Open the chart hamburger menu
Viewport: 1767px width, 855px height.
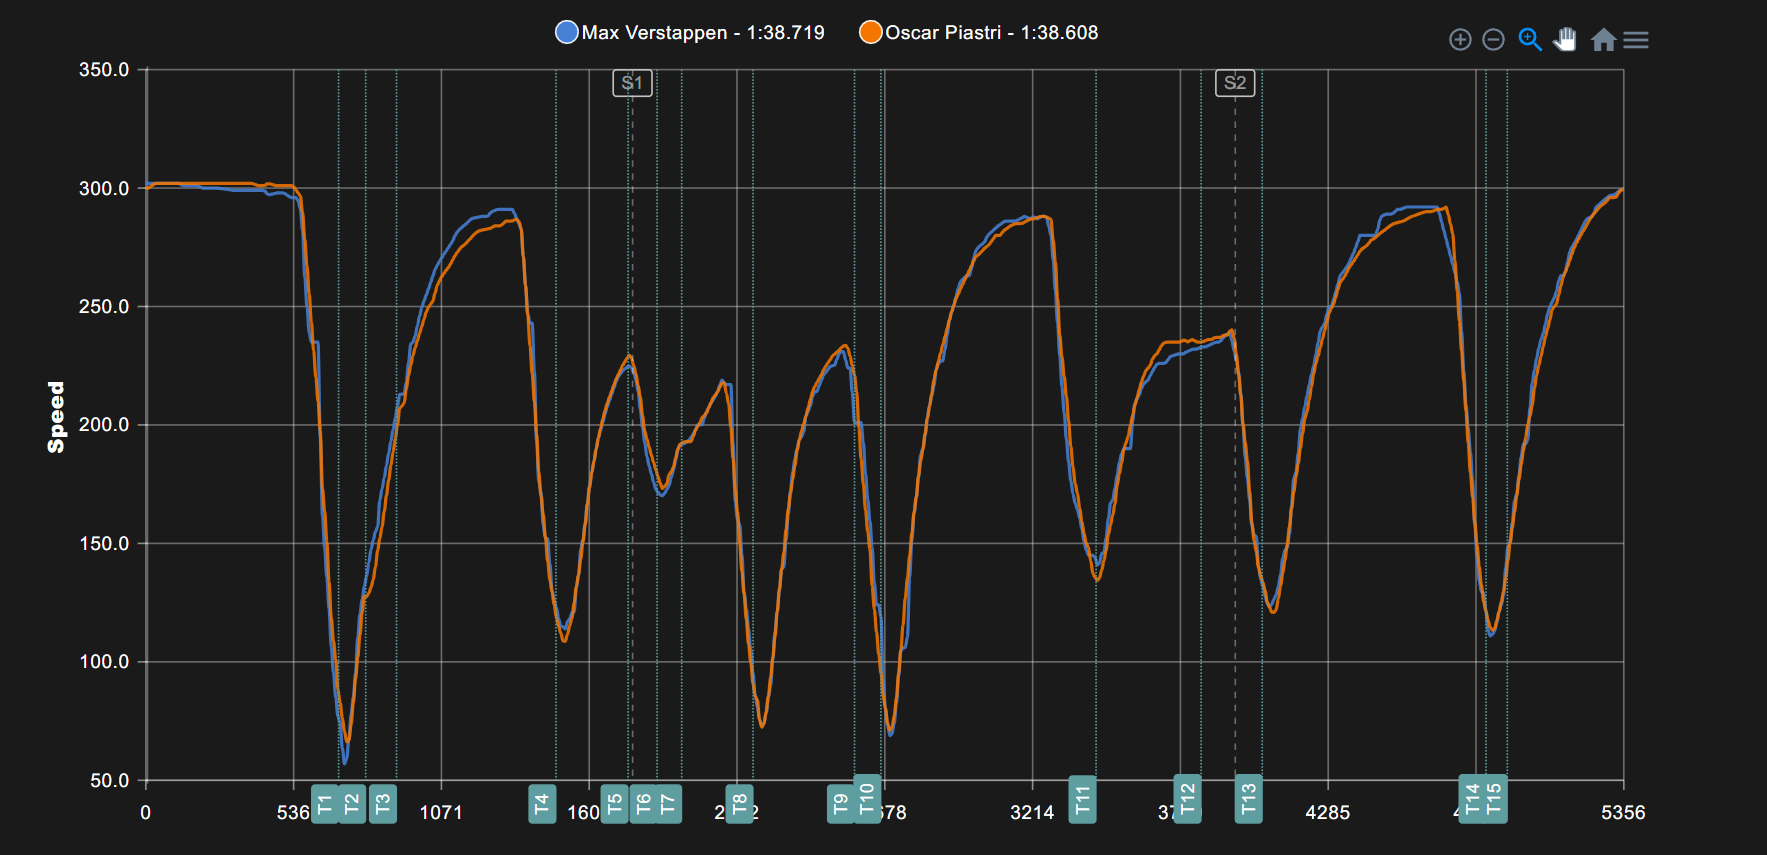1636,40
